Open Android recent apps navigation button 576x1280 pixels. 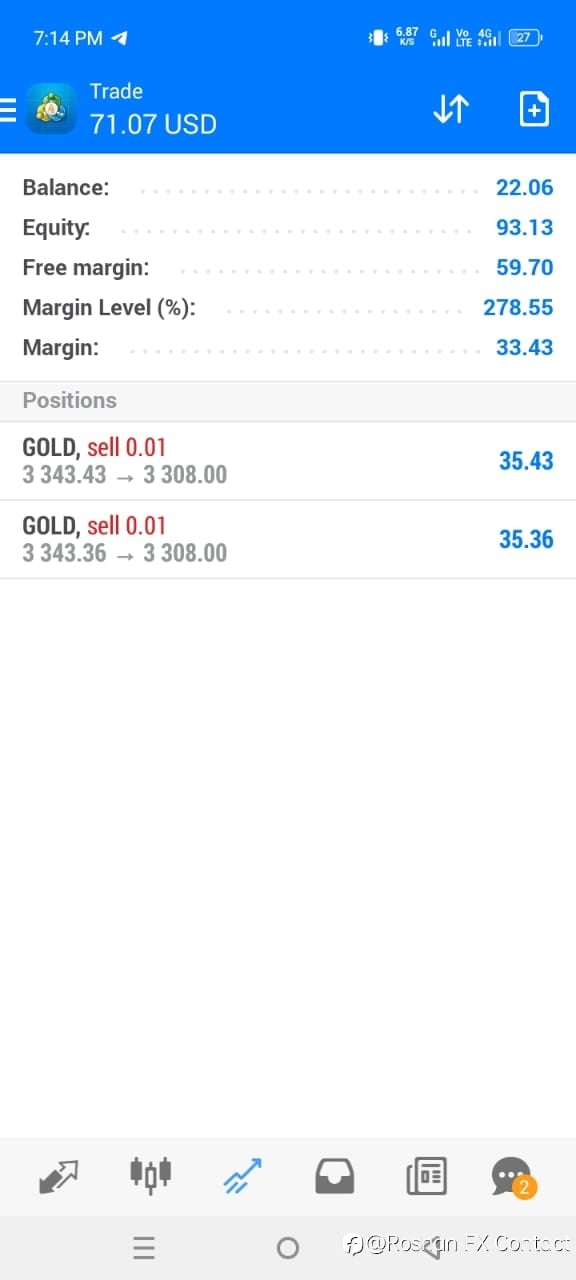144,1247
